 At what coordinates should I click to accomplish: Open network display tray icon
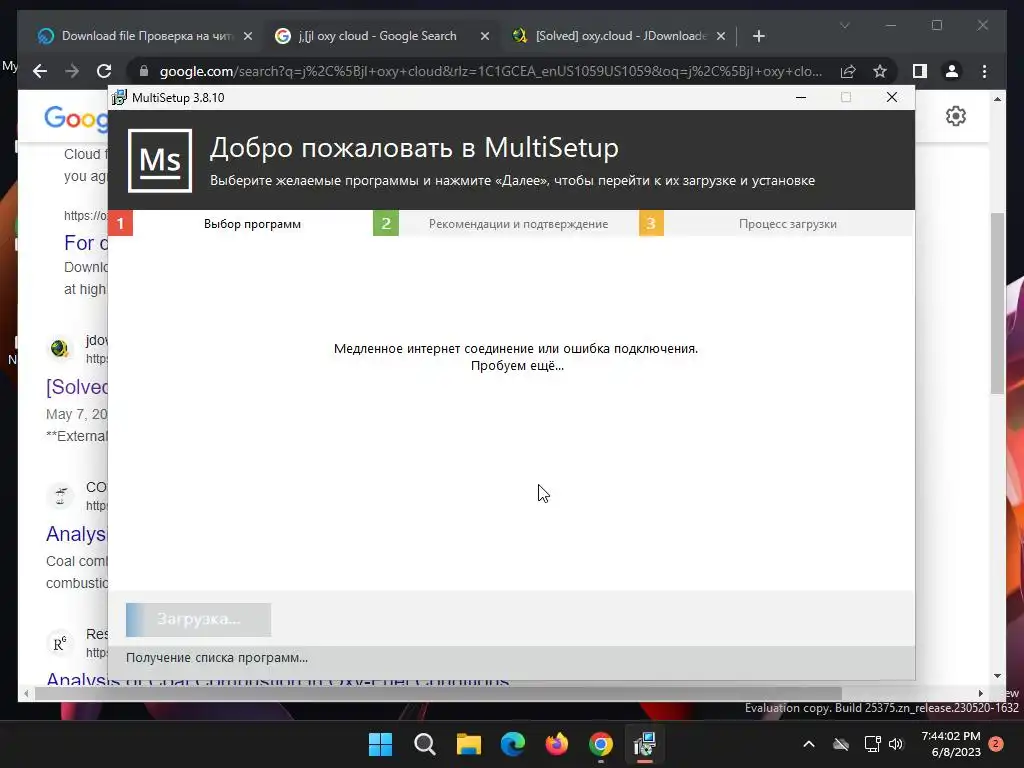pos(872,744)
